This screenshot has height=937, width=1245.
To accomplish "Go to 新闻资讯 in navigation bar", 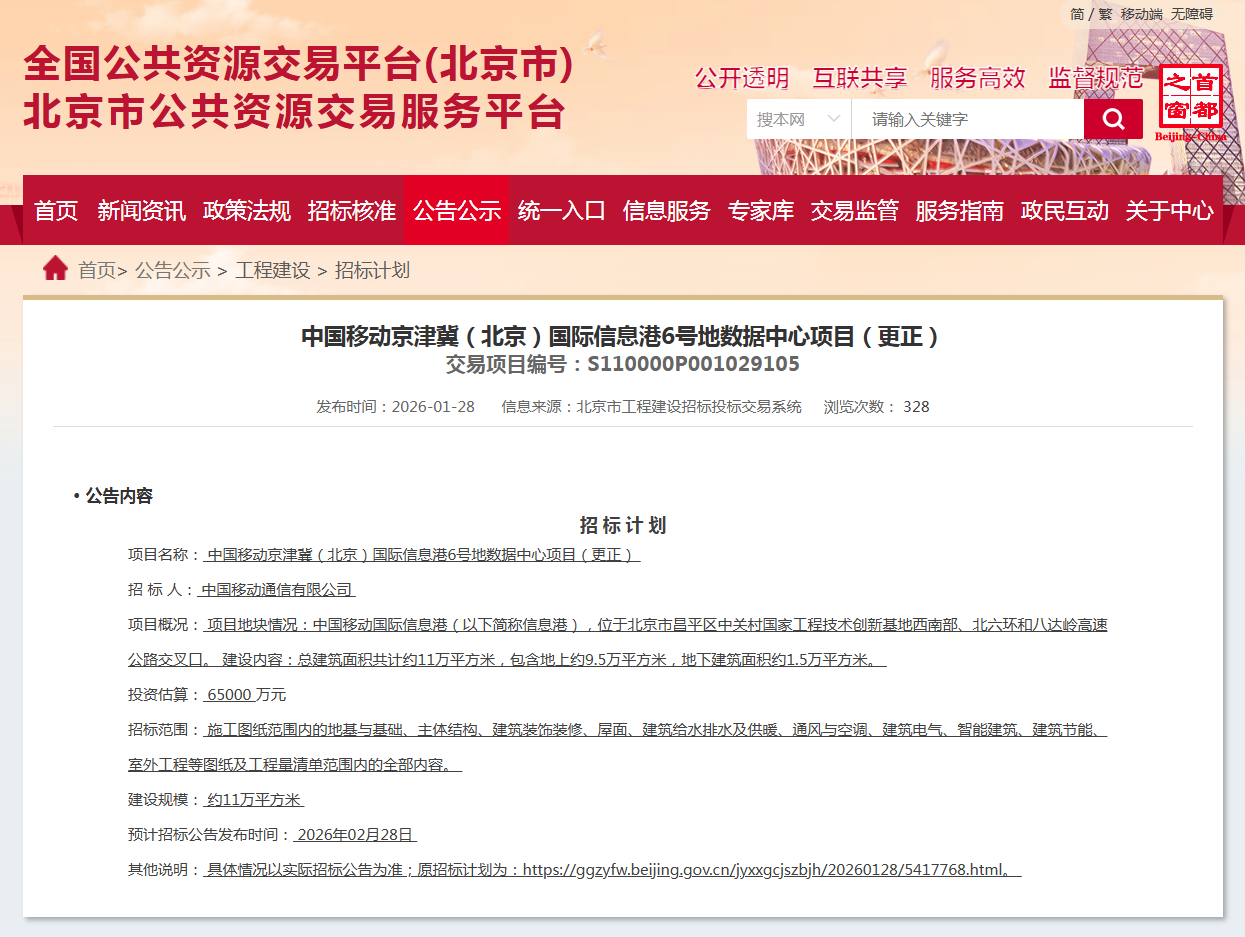I will tap(141, 211).
